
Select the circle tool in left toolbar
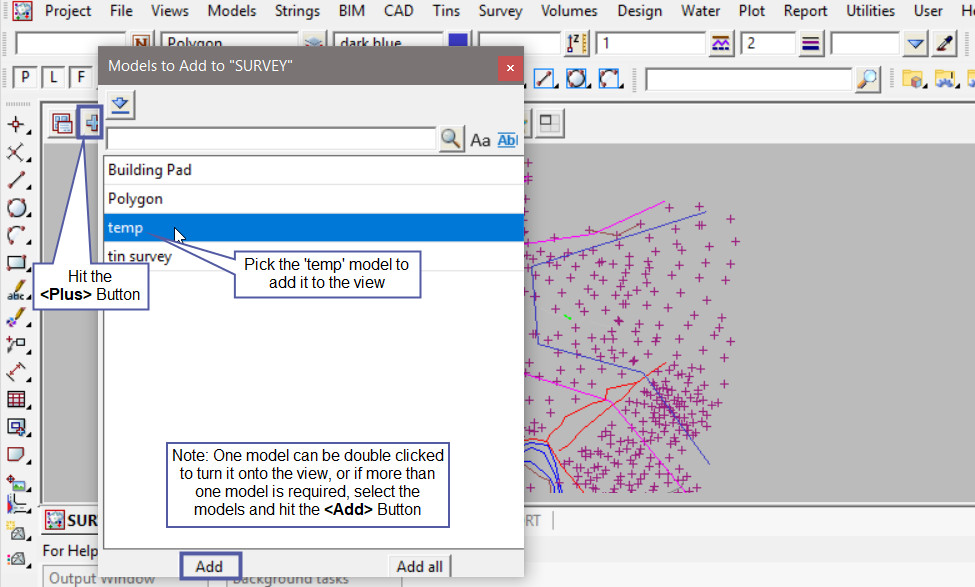(16, 208)
